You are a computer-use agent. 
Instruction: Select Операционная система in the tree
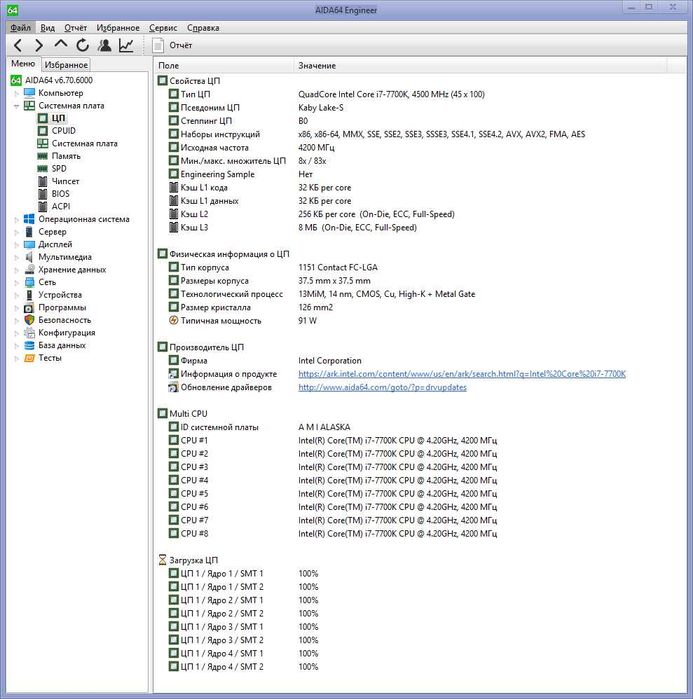point(77,219)
